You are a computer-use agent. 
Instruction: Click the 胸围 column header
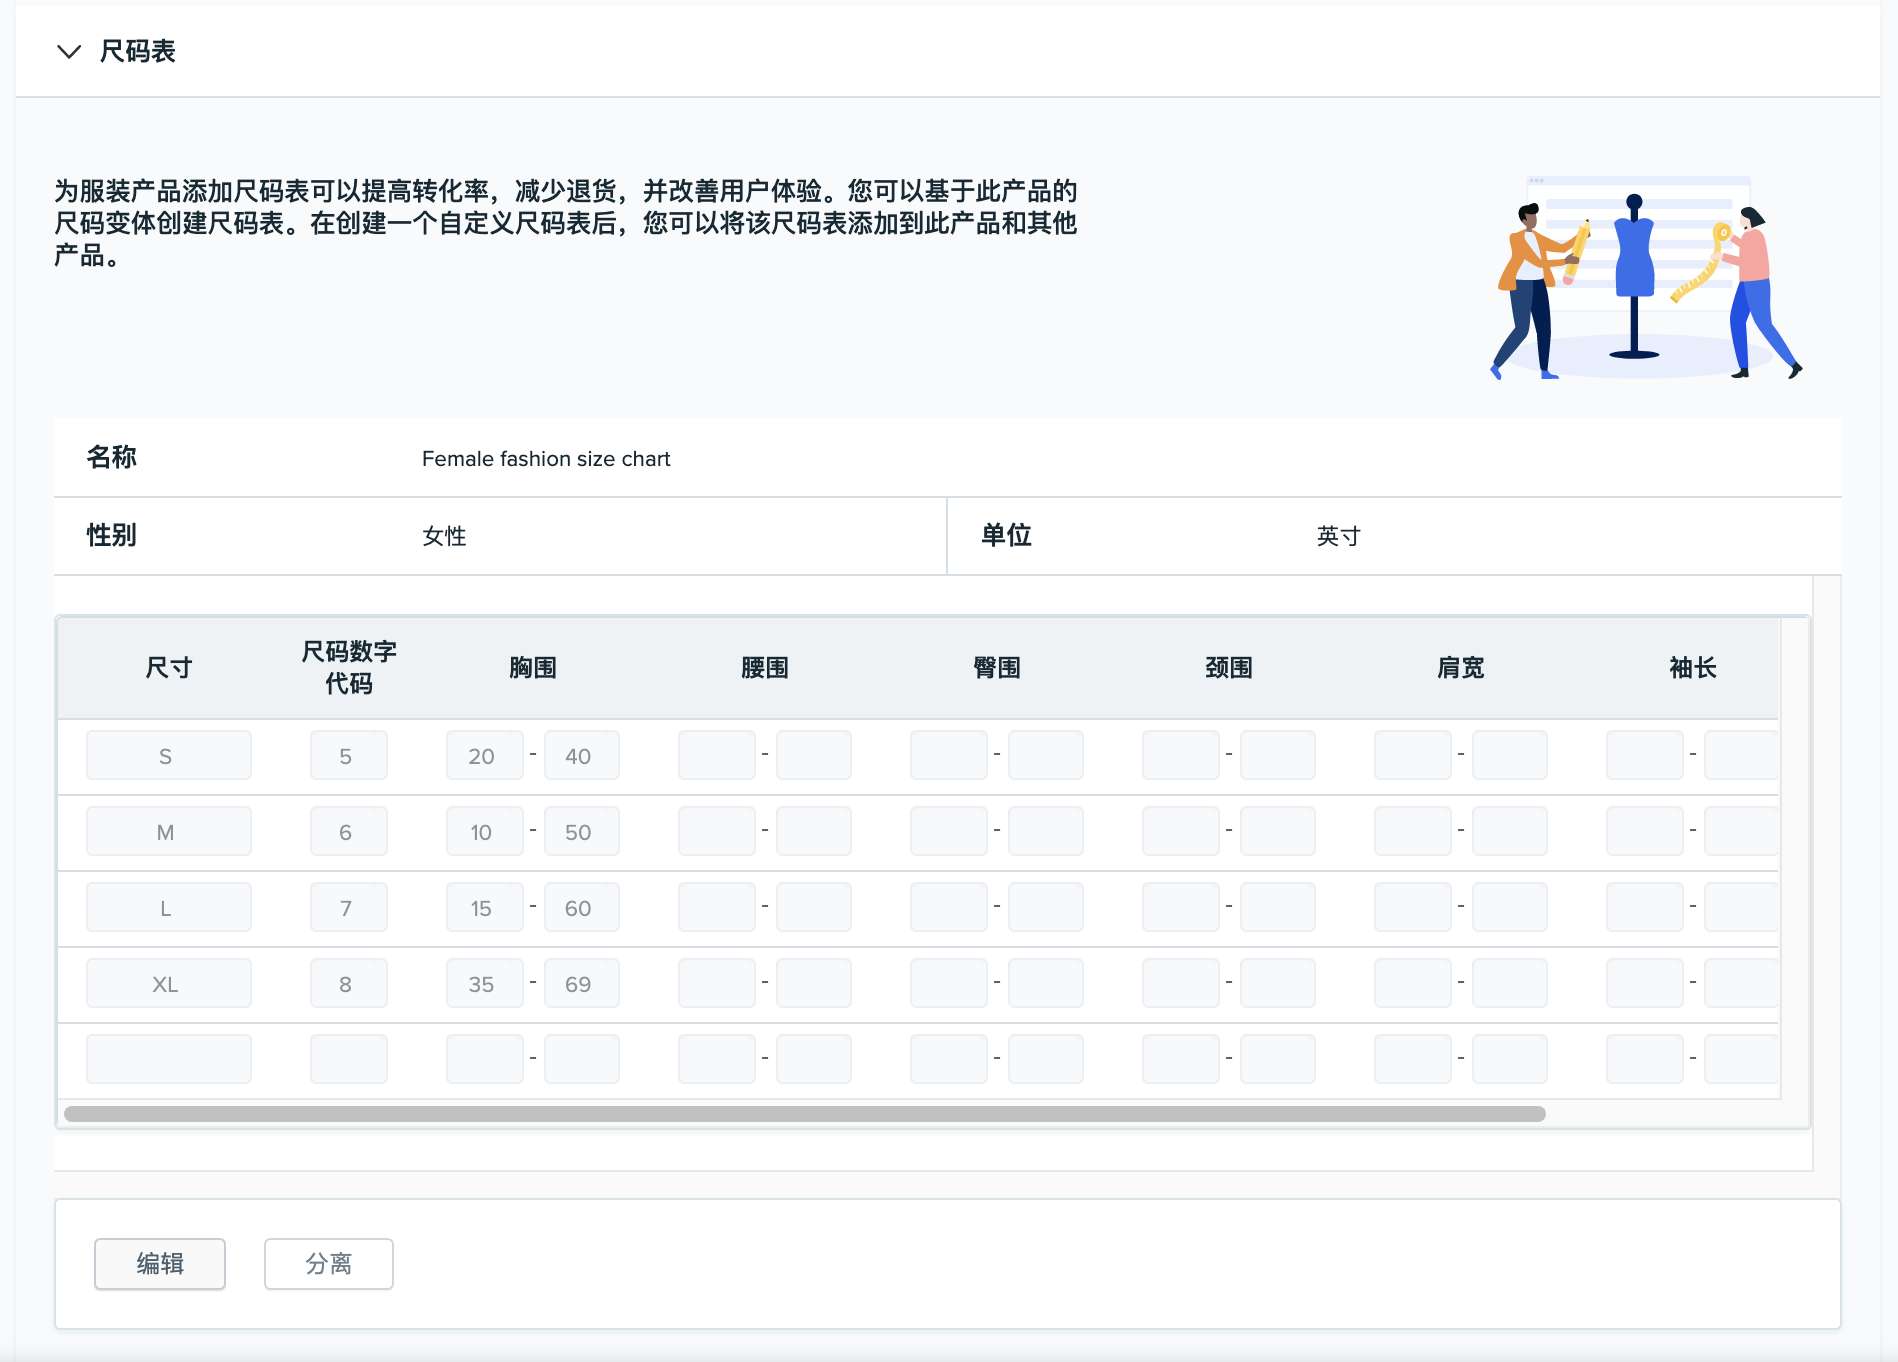tap(533, 668)
